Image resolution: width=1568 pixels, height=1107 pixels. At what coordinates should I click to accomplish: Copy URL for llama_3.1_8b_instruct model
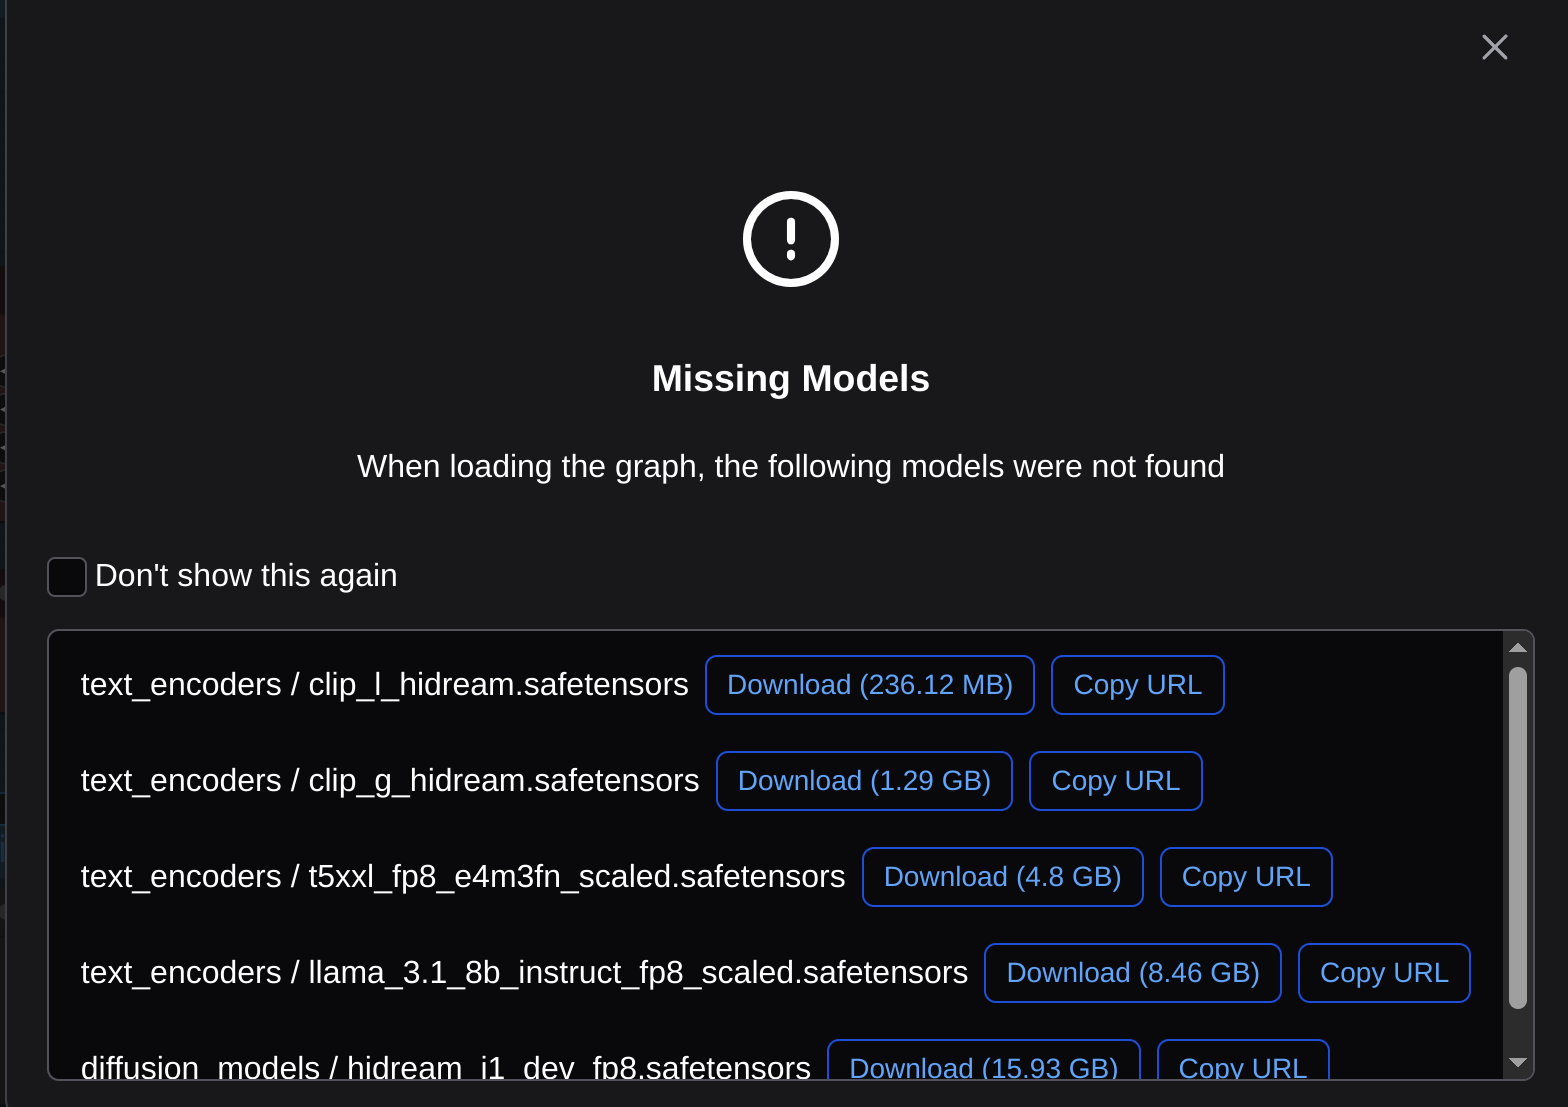coord(1383,973)
